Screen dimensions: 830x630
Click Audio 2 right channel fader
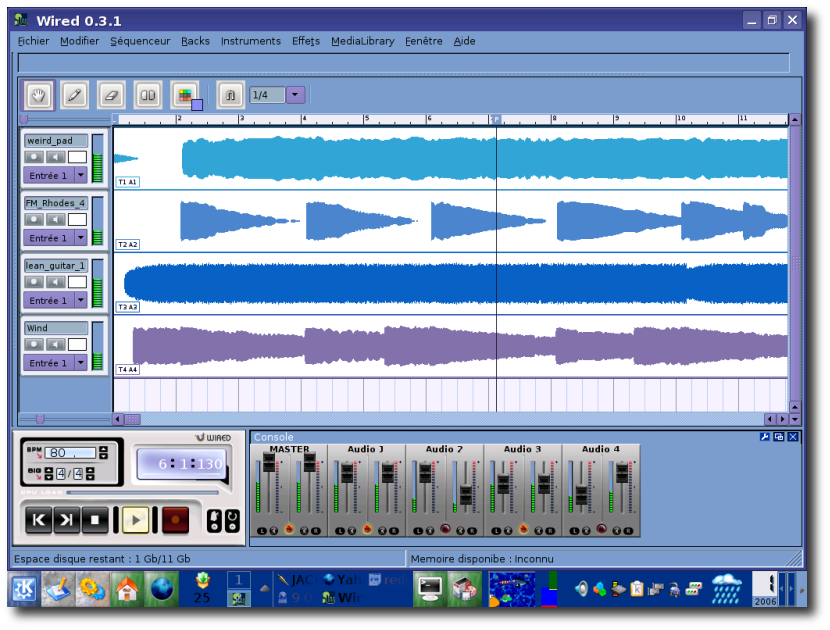pyautogui.click(x=466, y=495)
